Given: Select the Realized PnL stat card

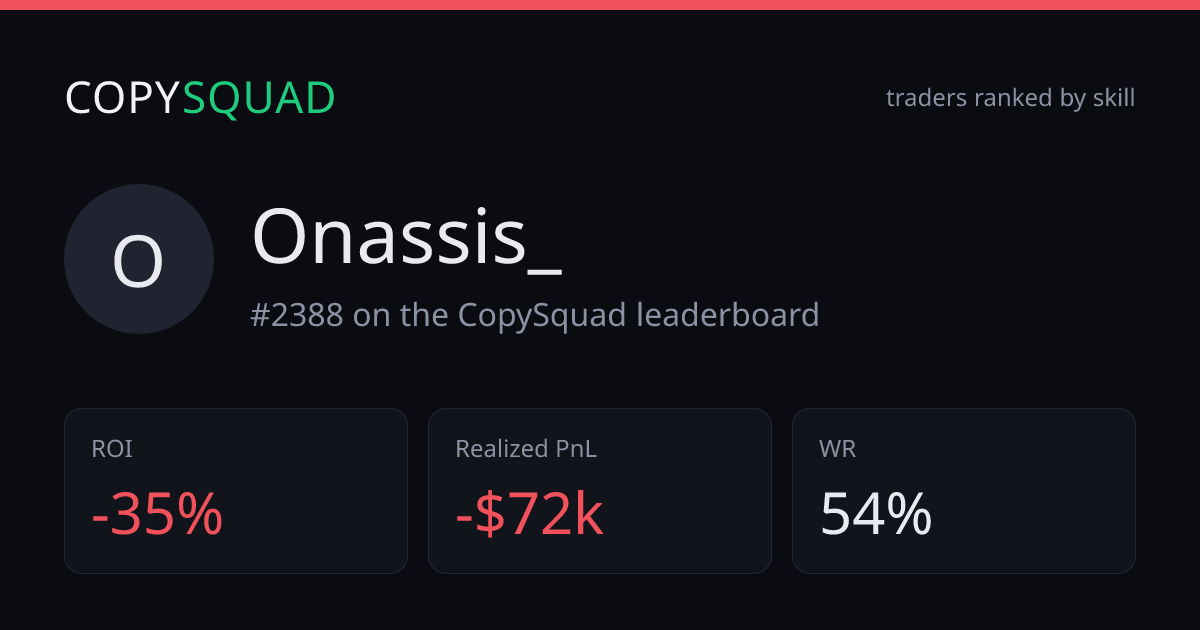Looking at the screenshot, I should (x=600, y=491).
